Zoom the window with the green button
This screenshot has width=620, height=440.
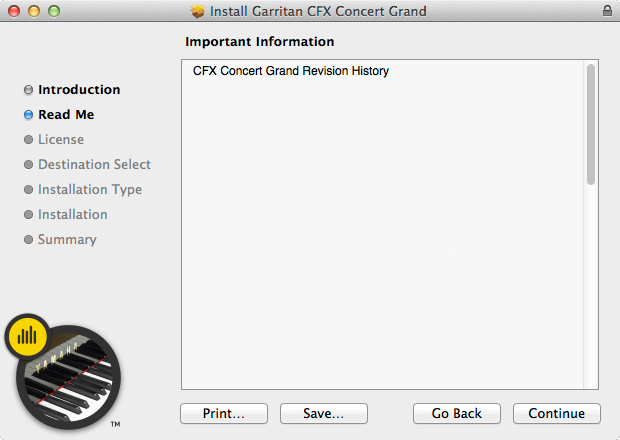pos(54,11)
